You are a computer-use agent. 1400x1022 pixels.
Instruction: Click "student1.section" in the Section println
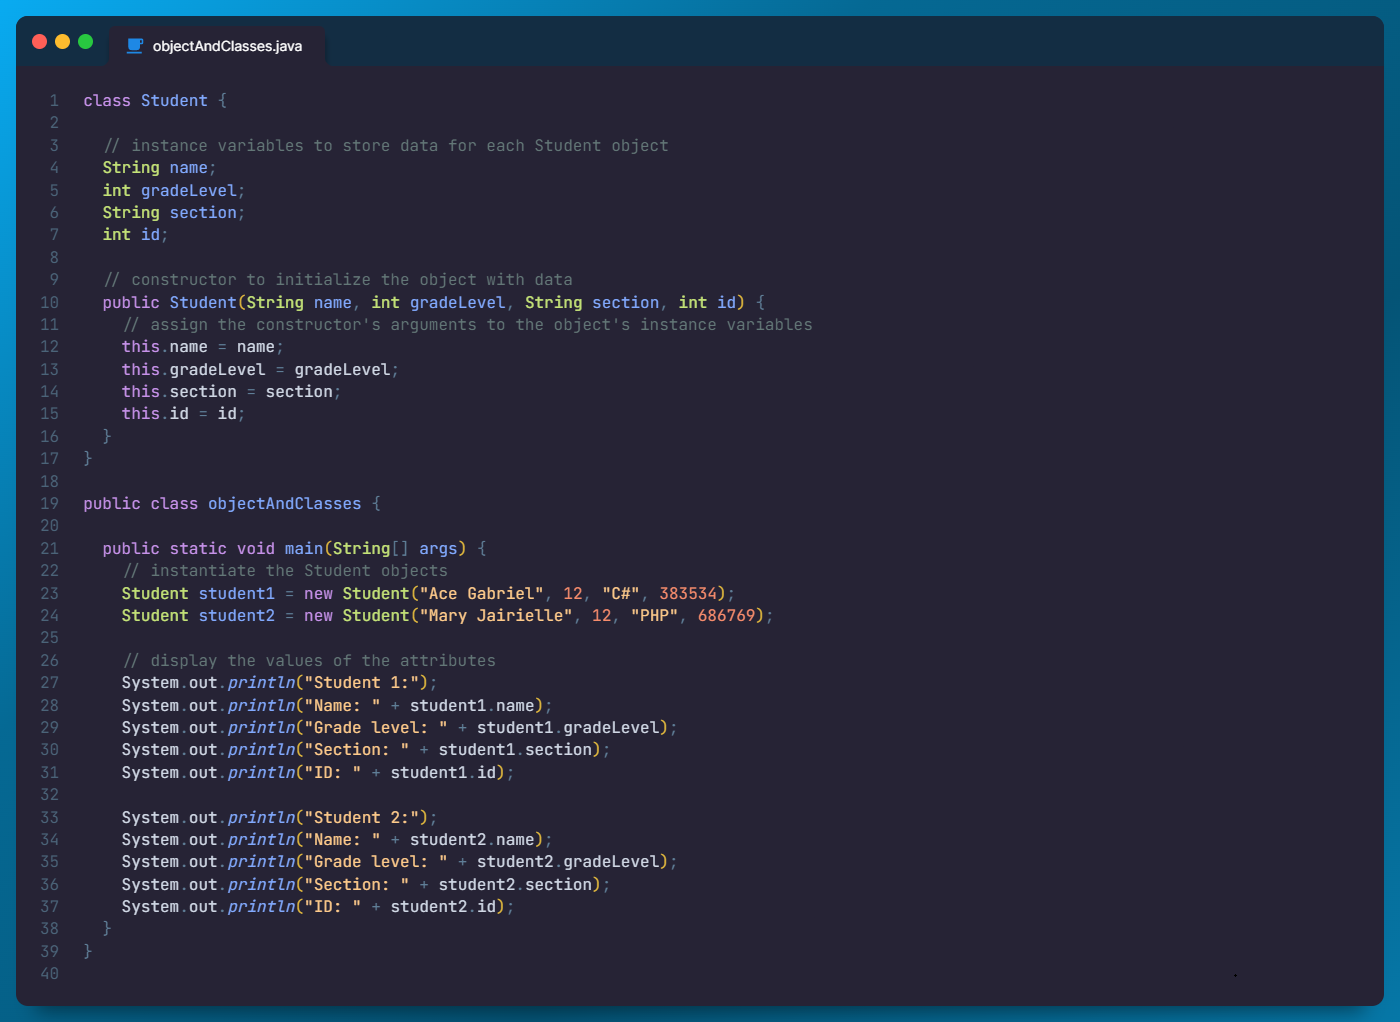coord(515,750)
